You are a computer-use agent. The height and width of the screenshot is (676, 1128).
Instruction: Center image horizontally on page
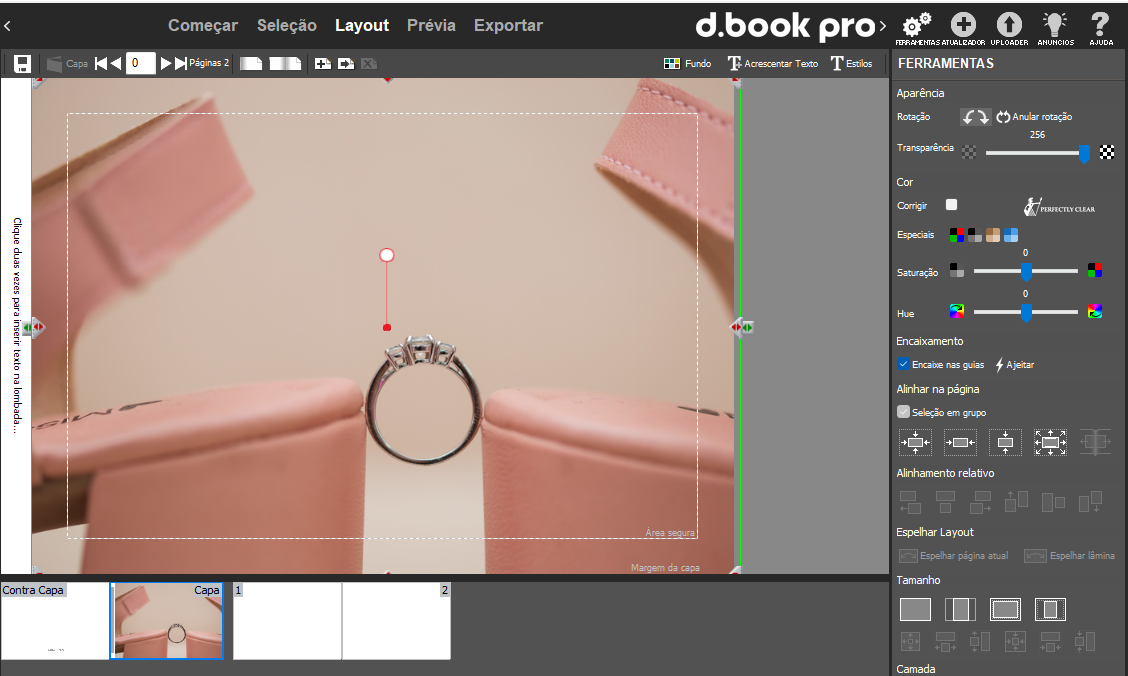point(960,442)
